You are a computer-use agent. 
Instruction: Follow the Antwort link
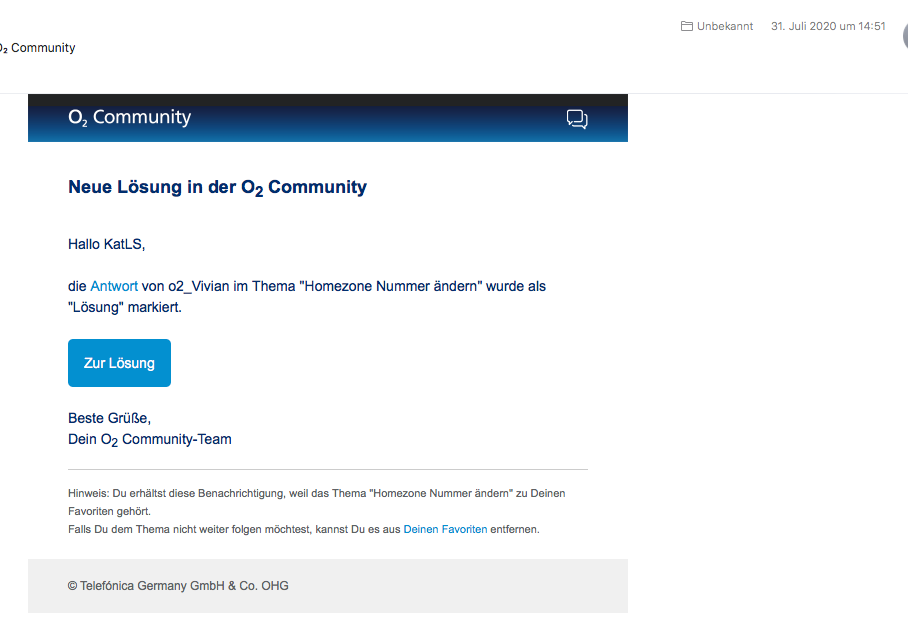click(114, 286)
